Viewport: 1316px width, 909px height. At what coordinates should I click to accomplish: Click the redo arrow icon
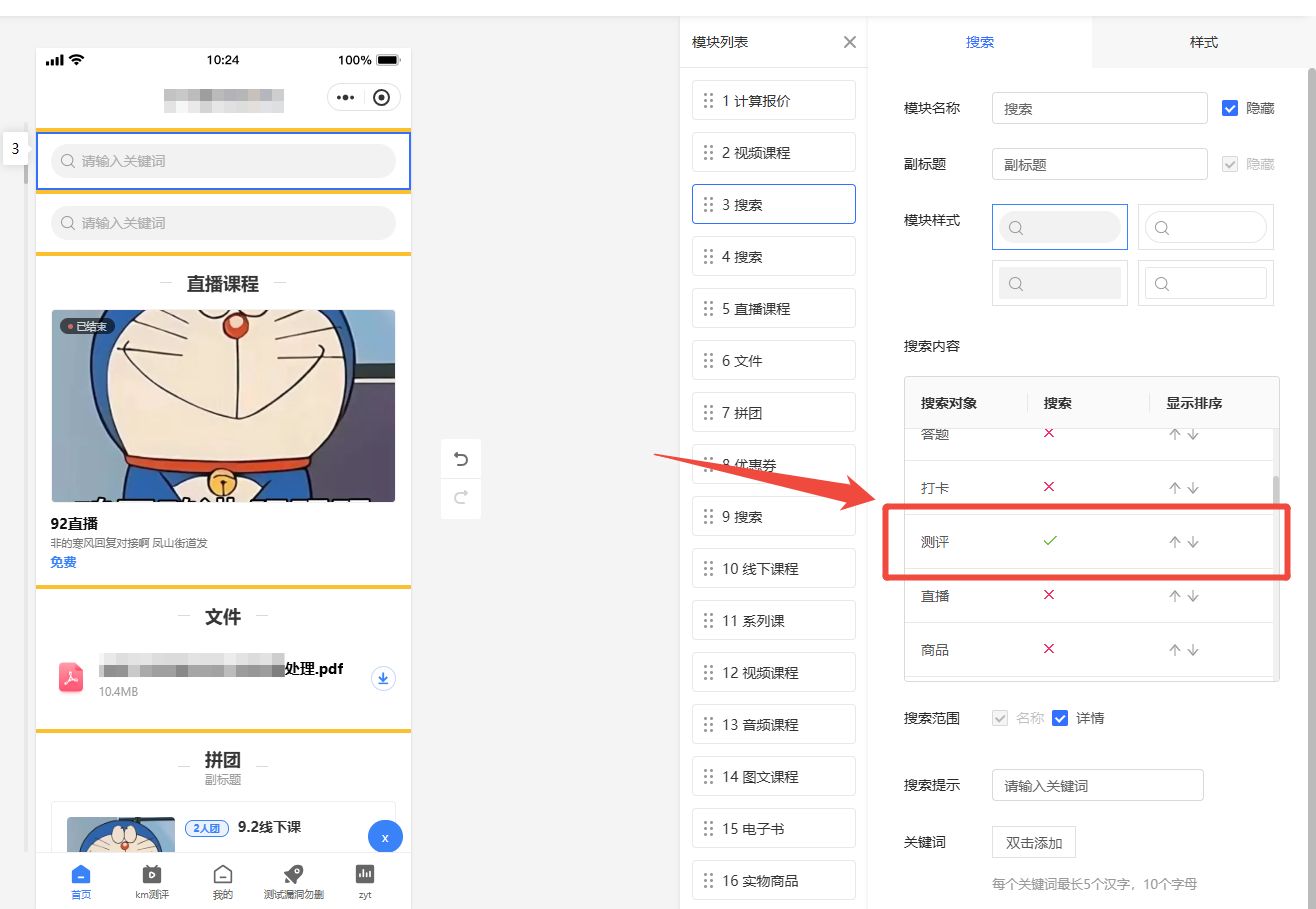pyautogui.click(x=461, y=497)
